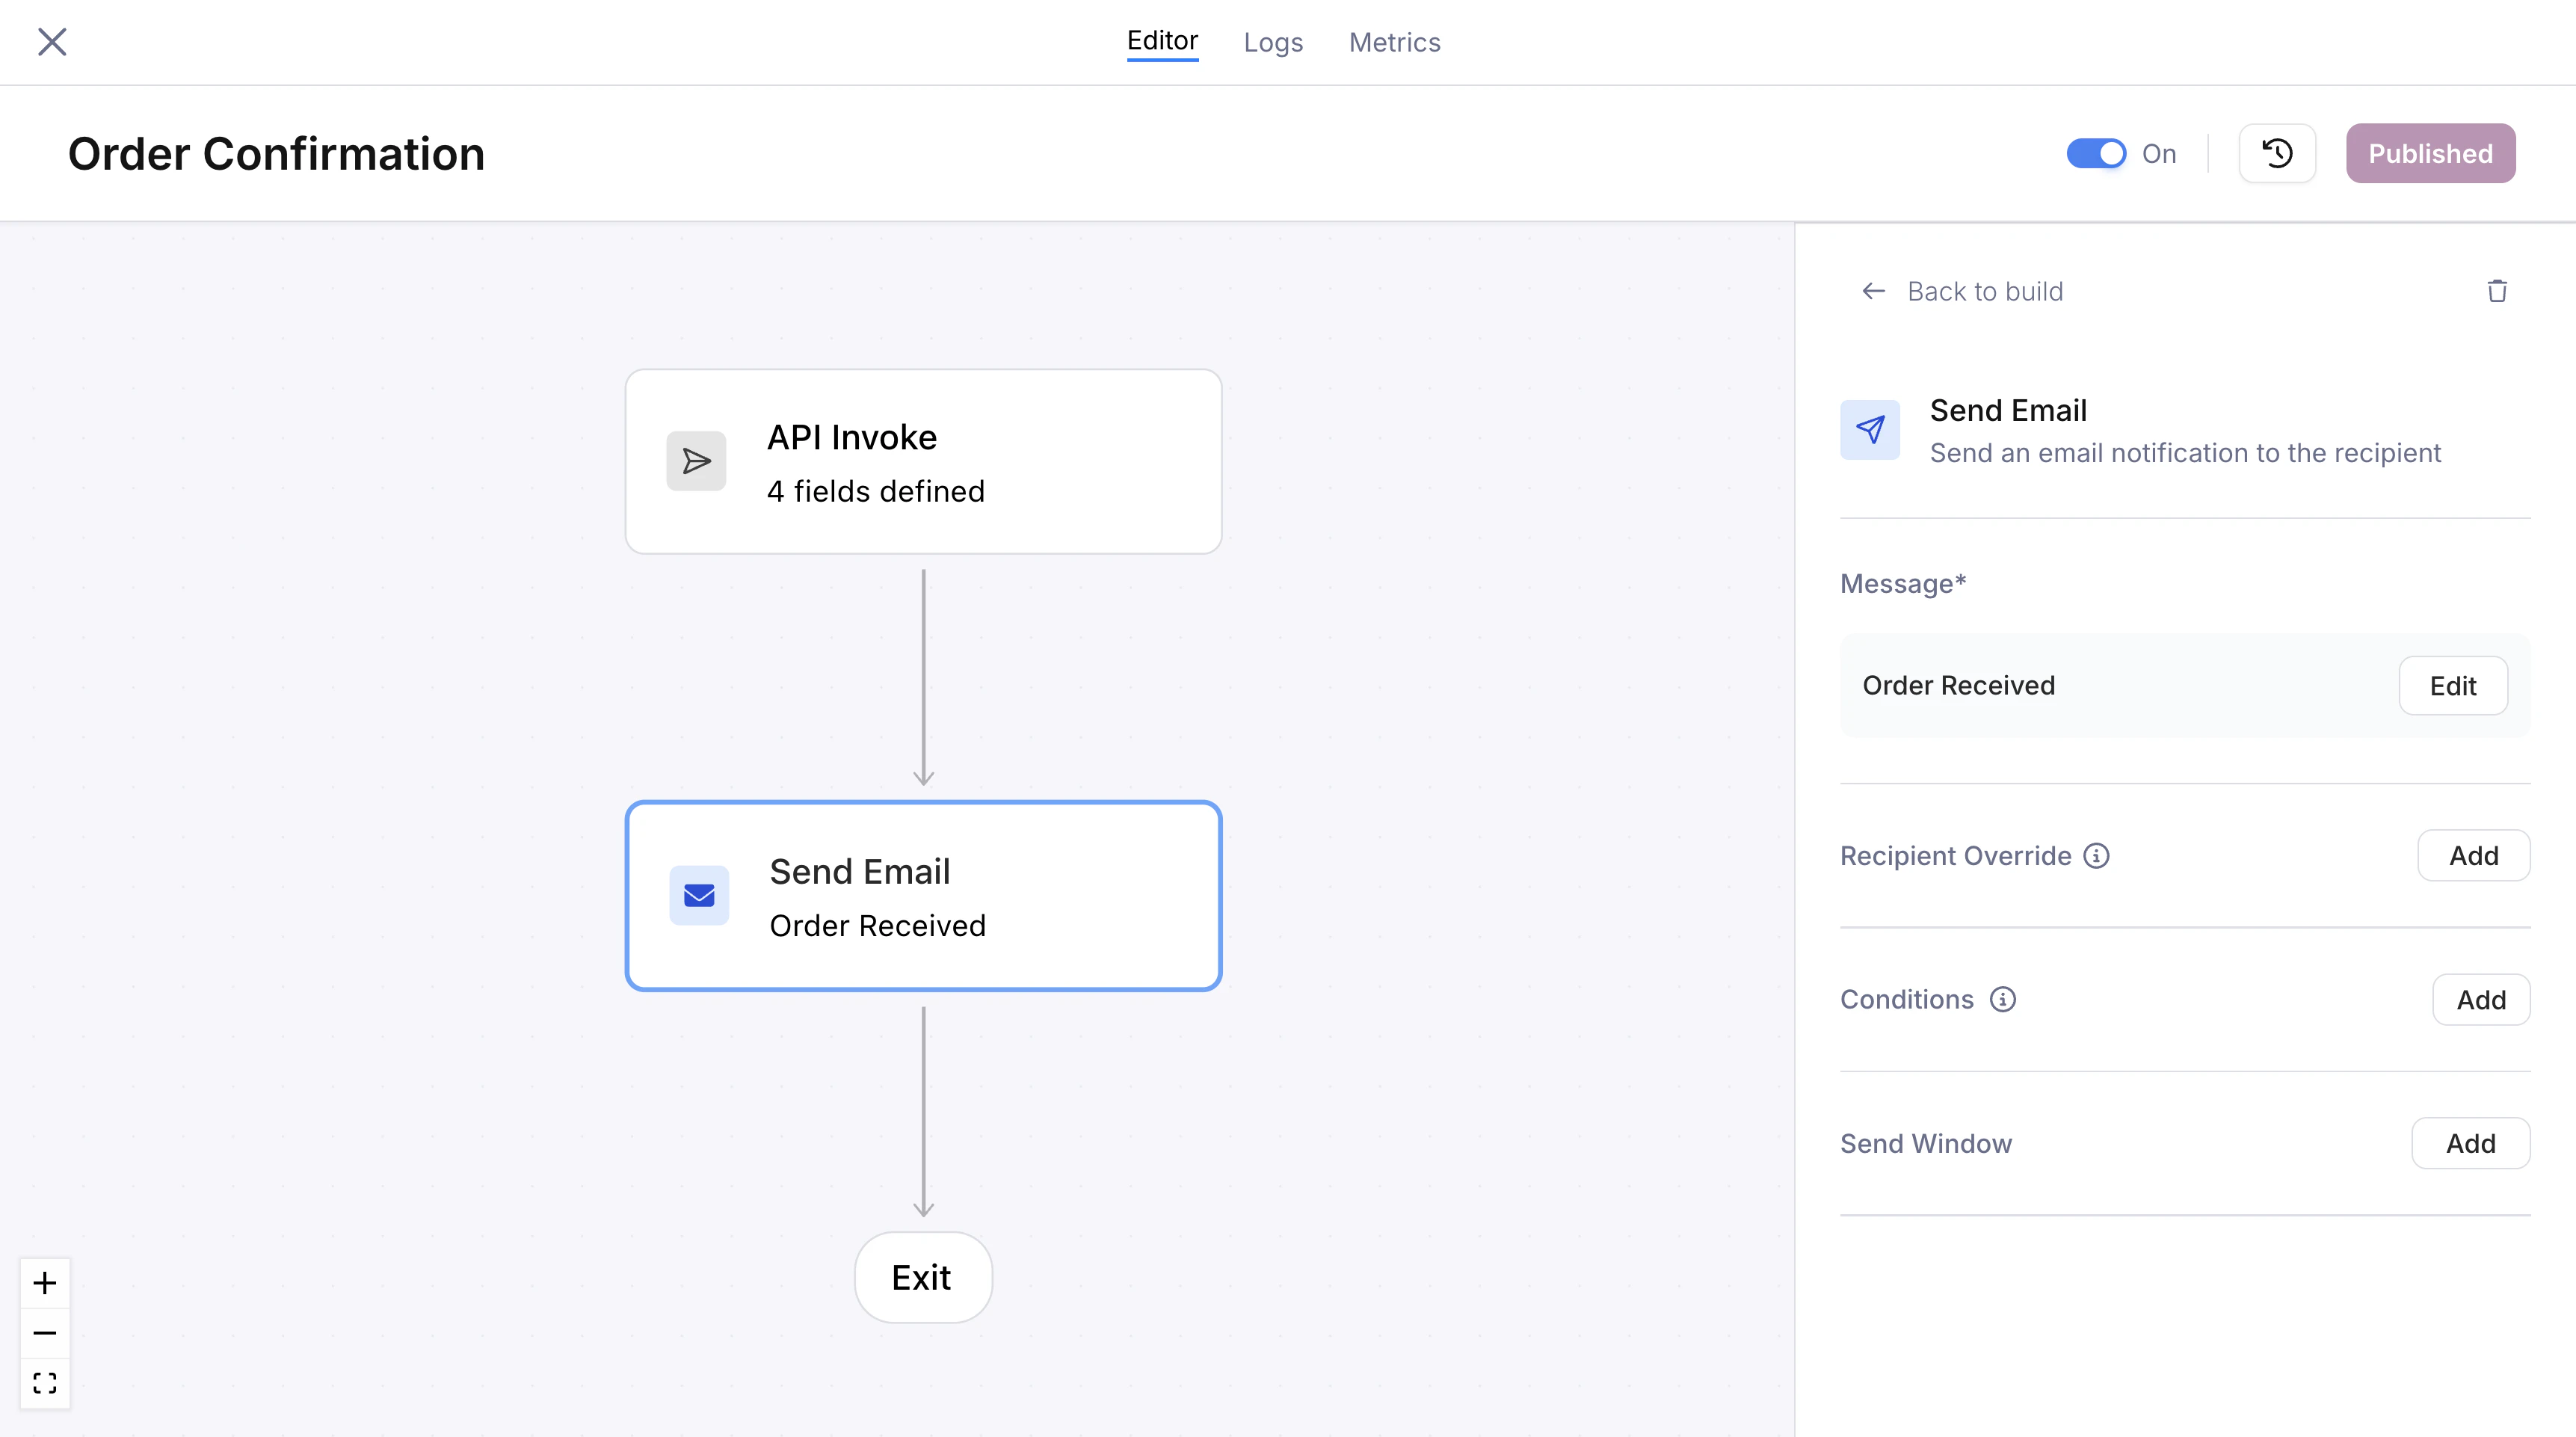This screenshot has height=1437, width=2576.
Task: Click the Send Email paper plane icon
Action: coord(1870,430)
